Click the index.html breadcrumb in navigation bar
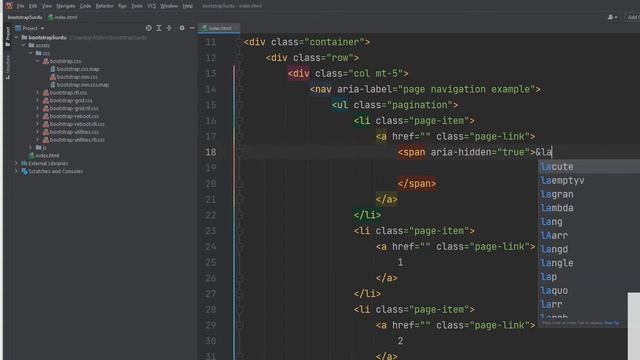The width and height of the screenshot is (640, 360). tap(62, 17)
